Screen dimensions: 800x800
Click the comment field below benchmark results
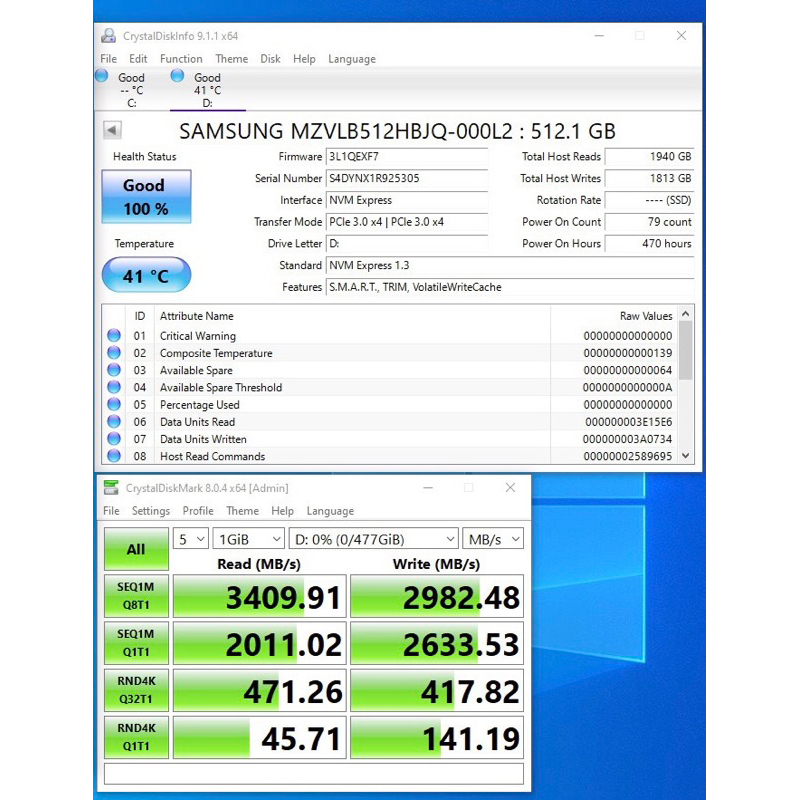(x=316, y=774)
